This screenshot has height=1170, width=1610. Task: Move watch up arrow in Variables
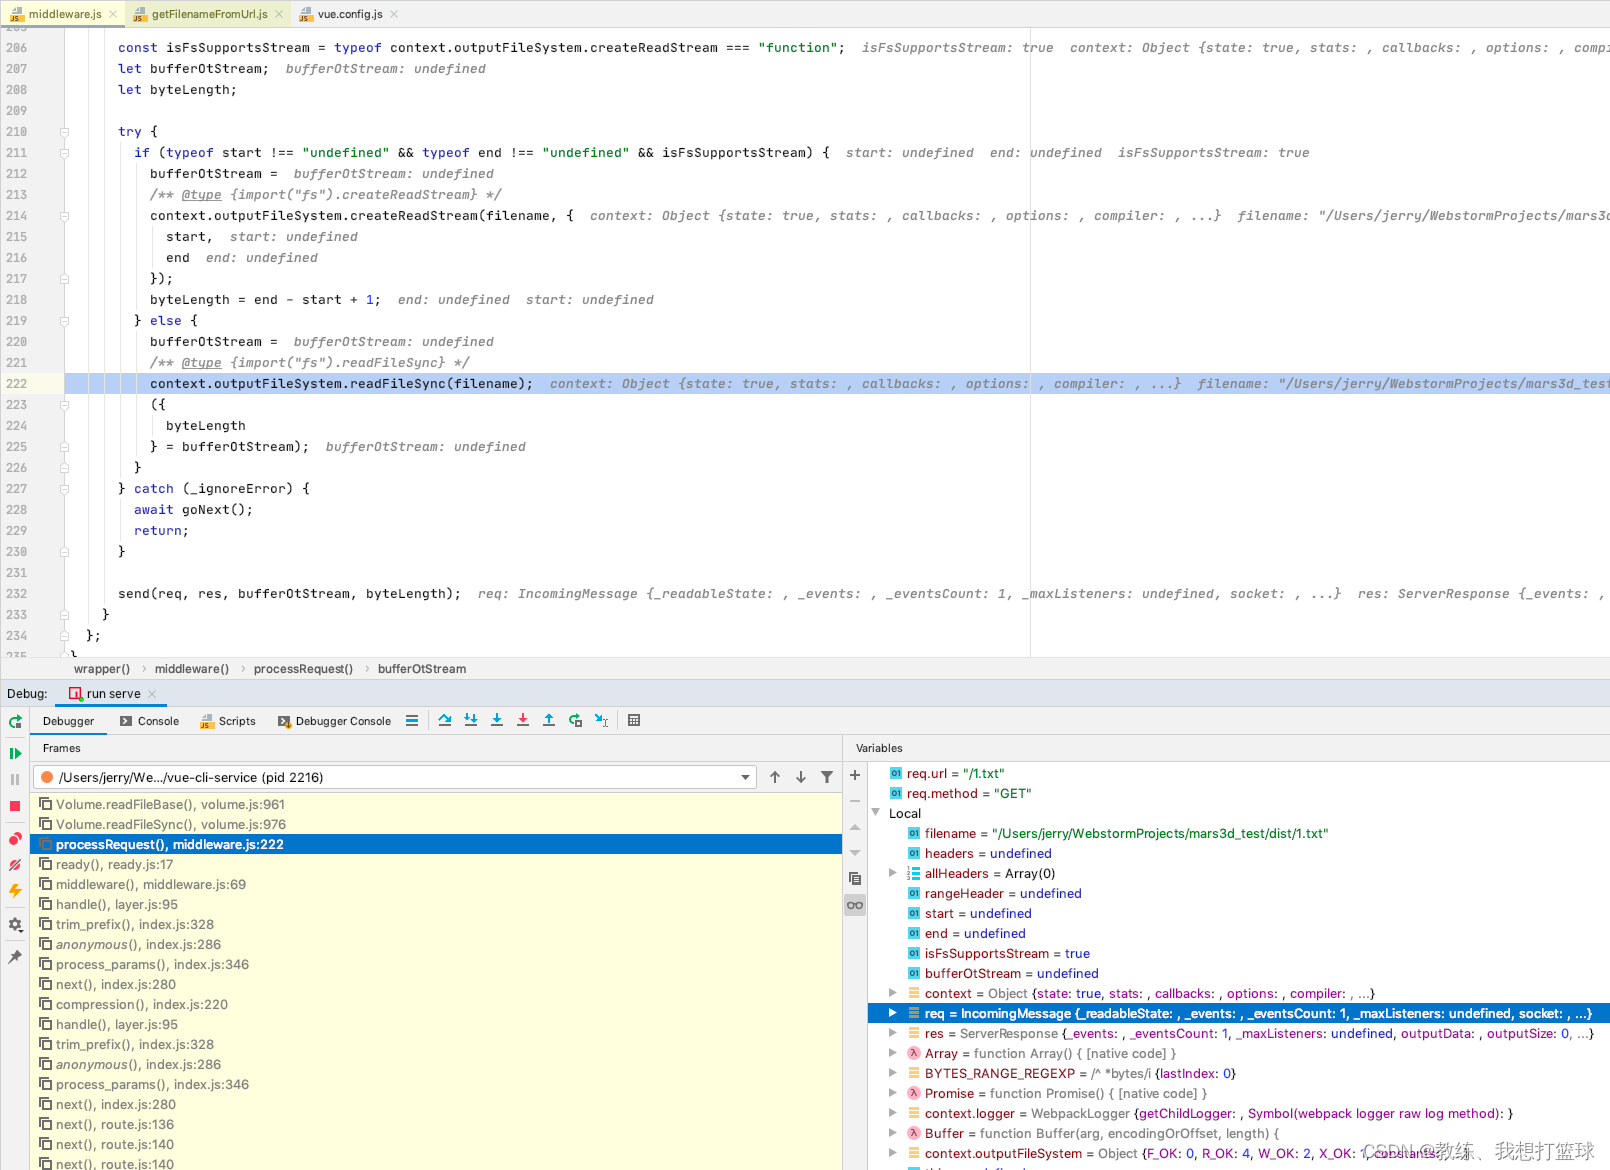(855, 827)
